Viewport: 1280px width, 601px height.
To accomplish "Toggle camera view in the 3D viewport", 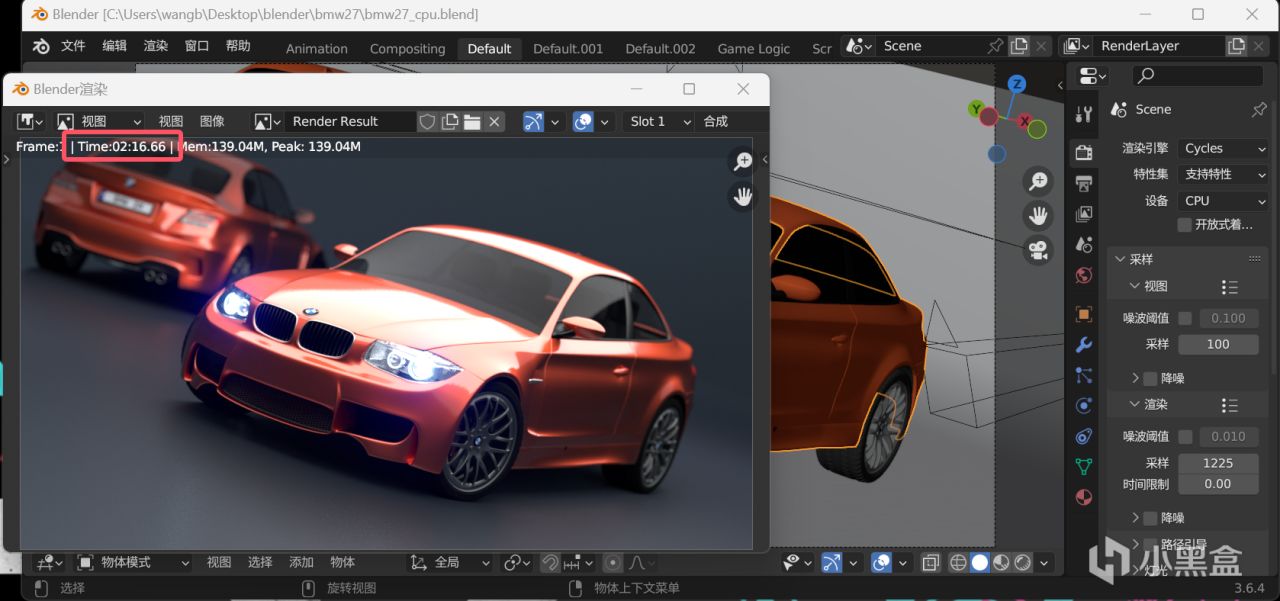I will click(x=1039, y=249).
